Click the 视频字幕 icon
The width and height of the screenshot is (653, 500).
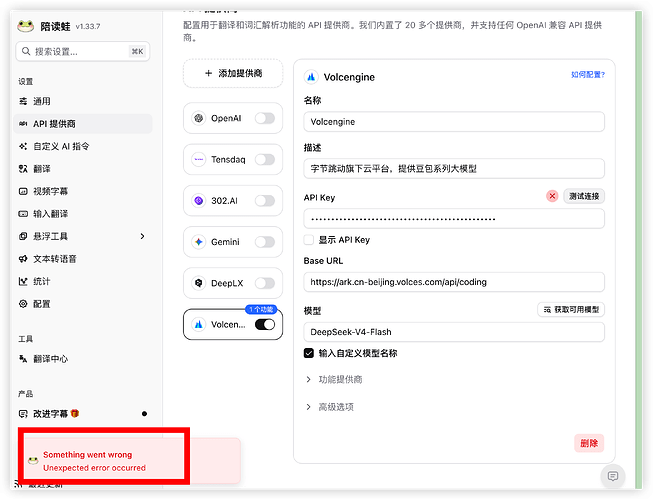pyautogui.click(x=23, y=191)
